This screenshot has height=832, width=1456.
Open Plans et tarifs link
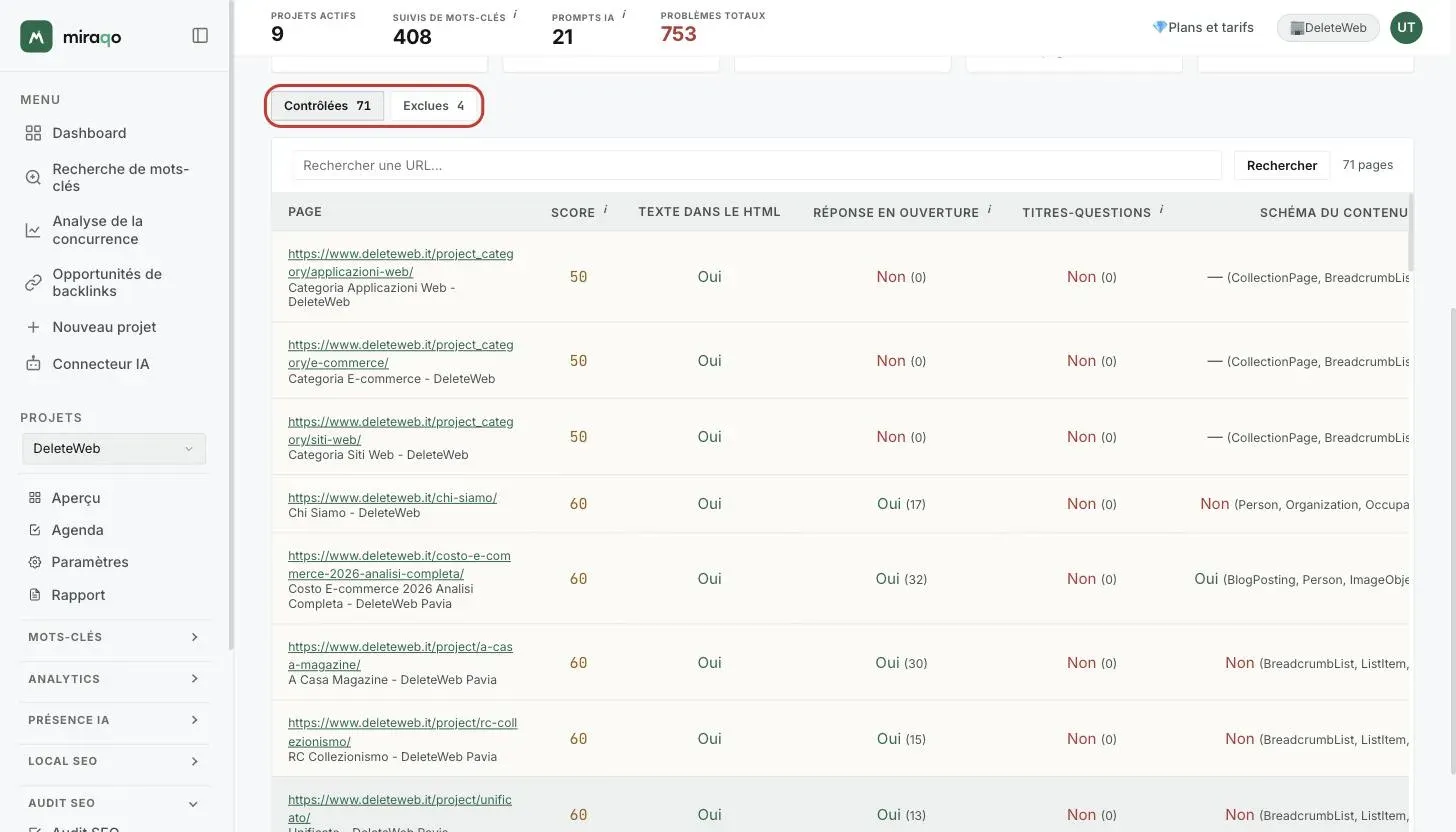click(1203, 27)
